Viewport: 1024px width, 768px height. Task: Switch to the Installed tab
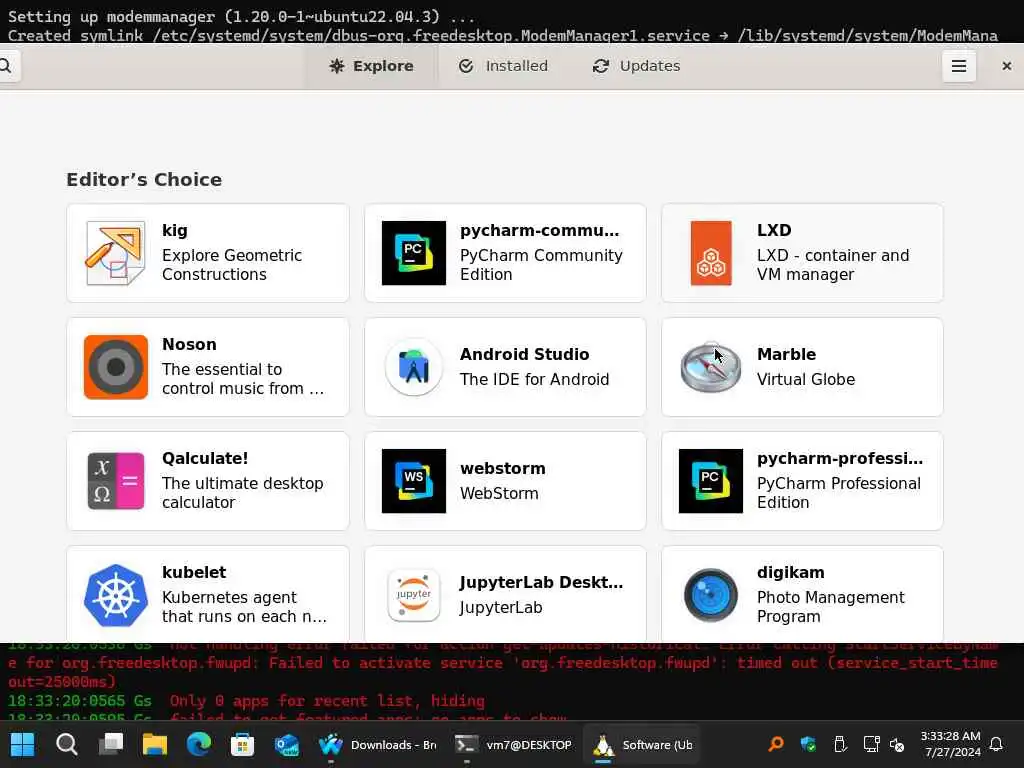(x=504, y=66)
